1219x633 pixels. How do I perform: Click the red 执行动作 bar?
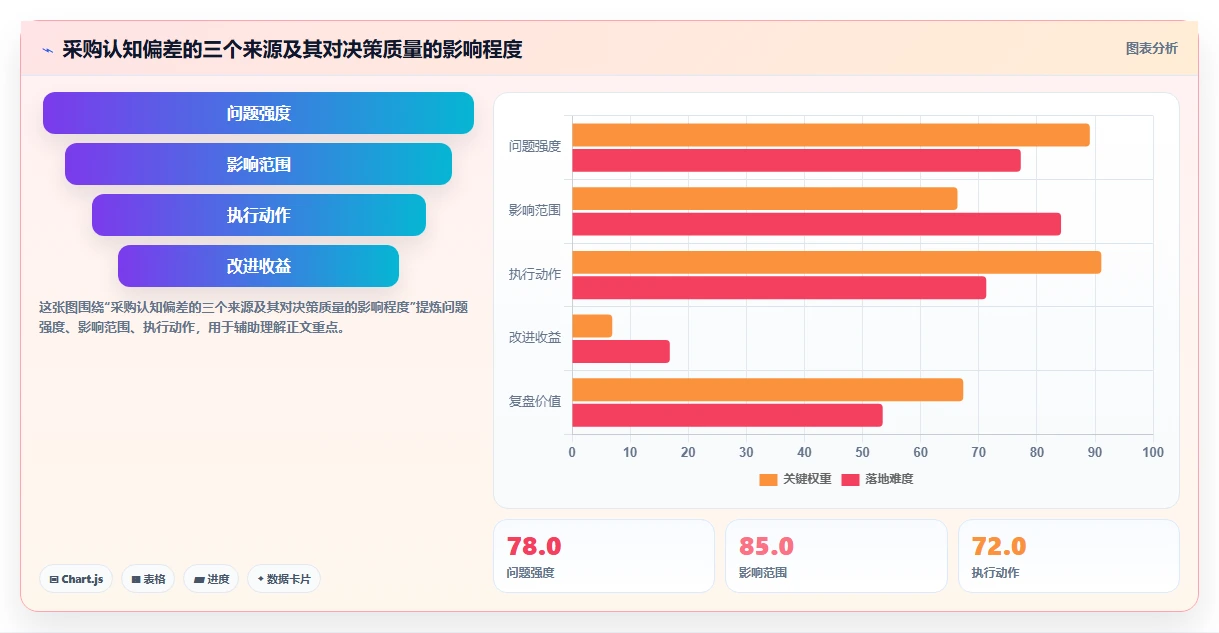pos(779,288)
